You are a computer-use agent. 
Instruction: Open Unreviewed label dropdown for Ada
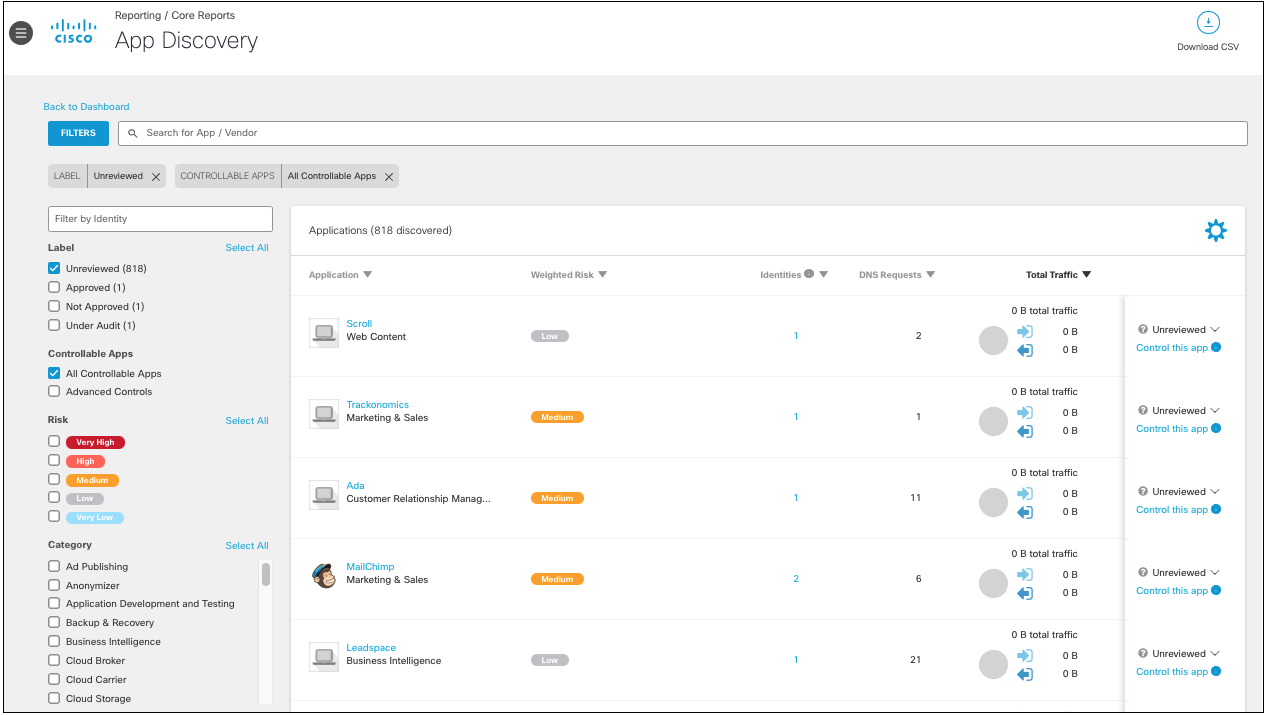tap(1186, 491)
